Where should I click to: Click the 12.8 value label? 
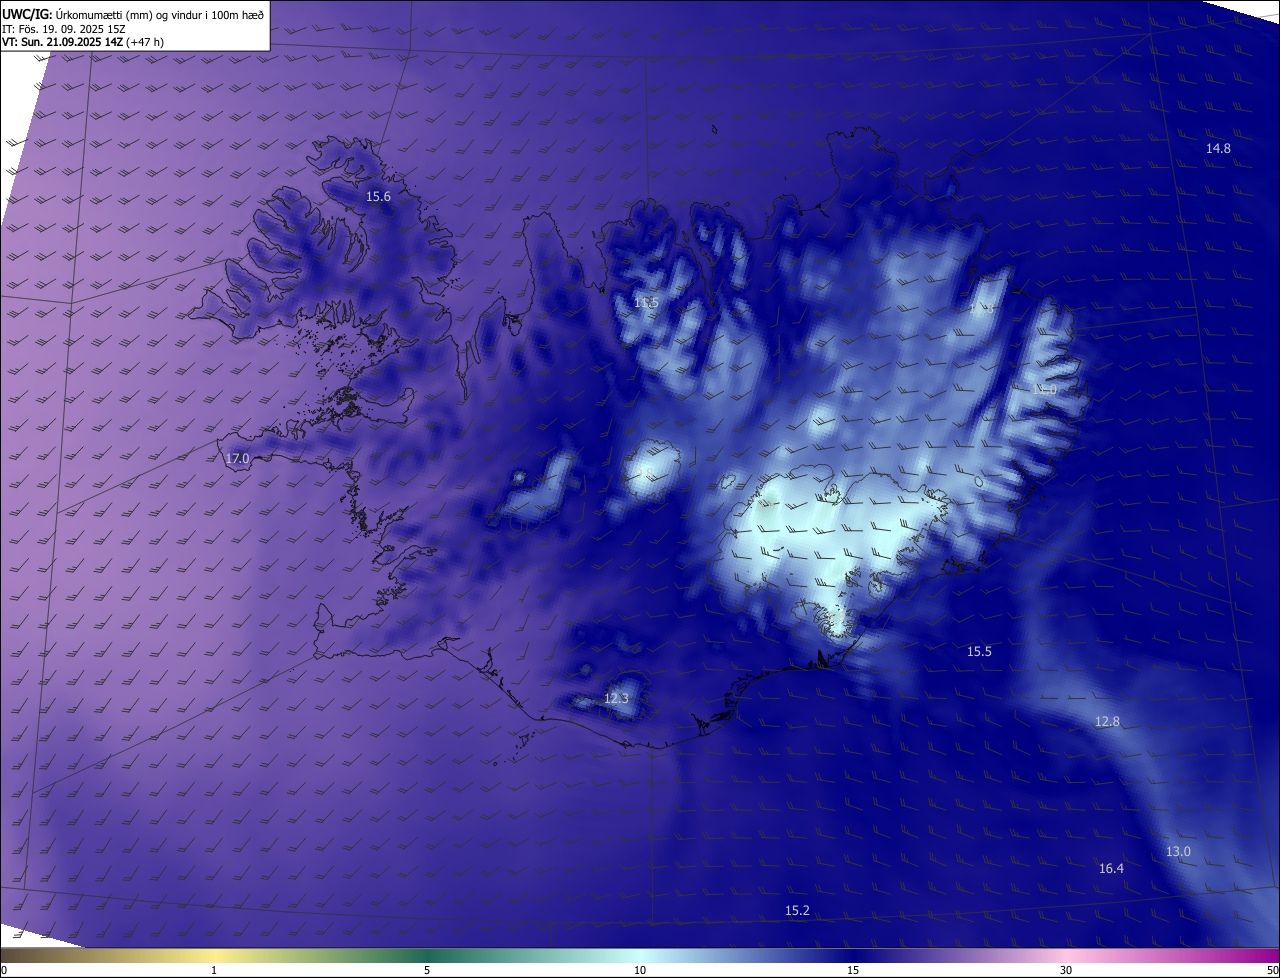pos(1107,721)
